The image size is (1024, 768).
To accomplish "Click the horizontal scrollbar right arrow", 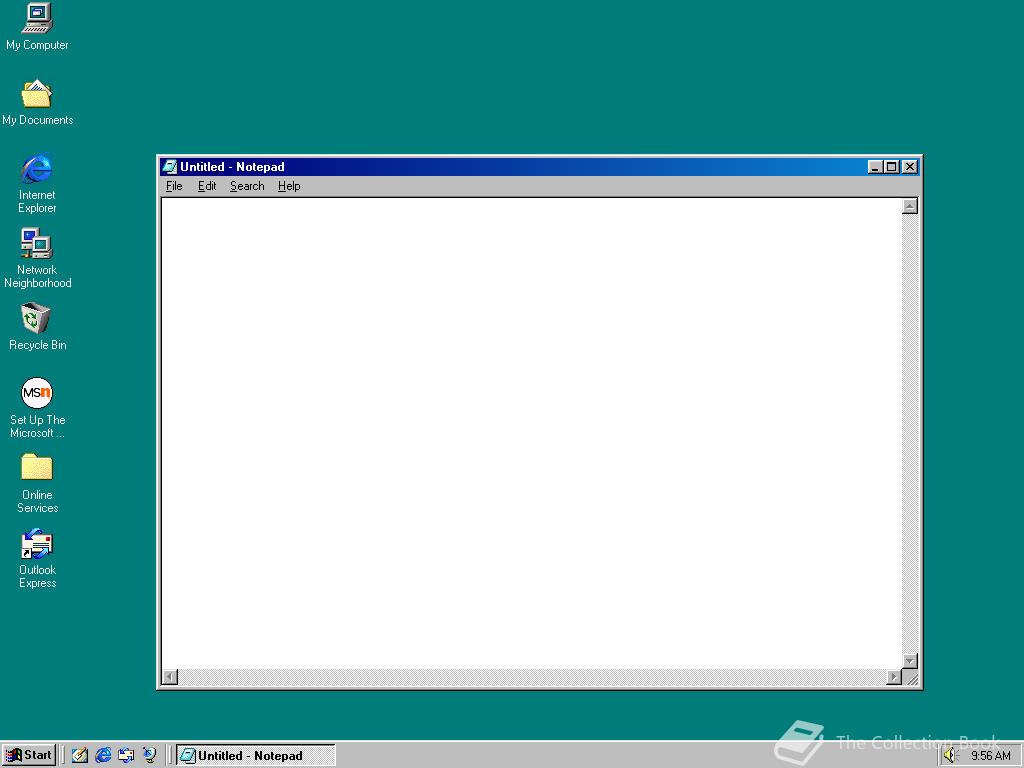I will (894, 677).
